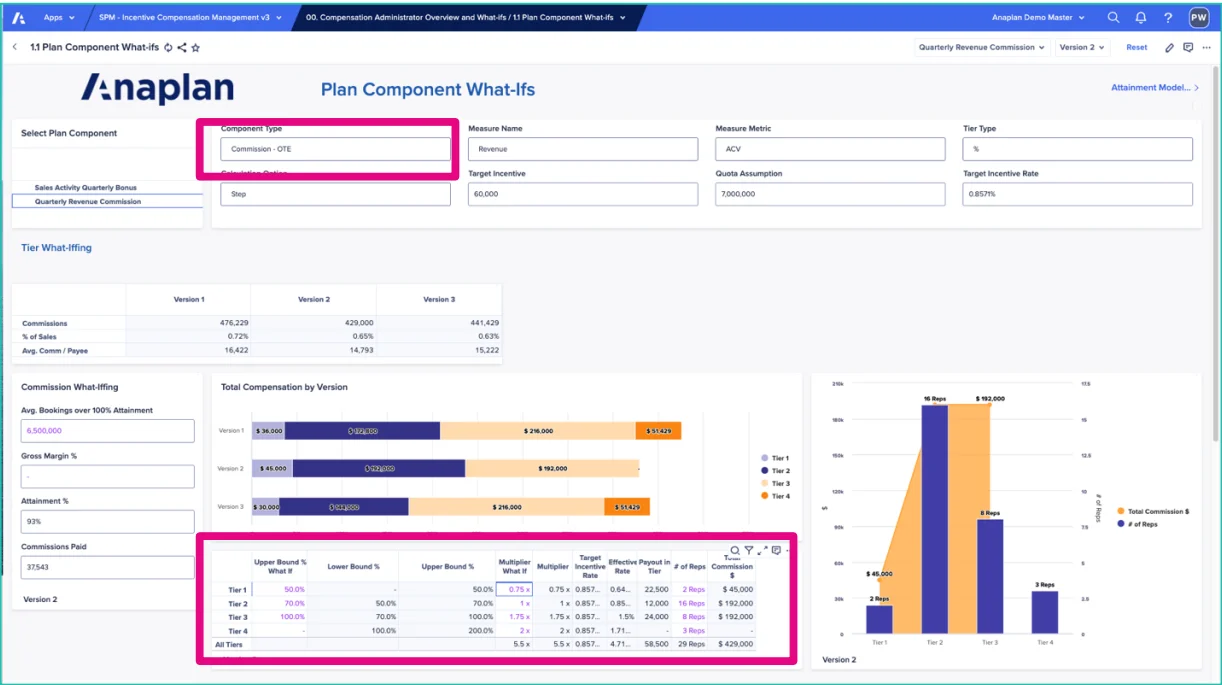Viewport: 1222px width, 685px height.
Task: Open help via question mark icon
Action: click(1168, 18)
